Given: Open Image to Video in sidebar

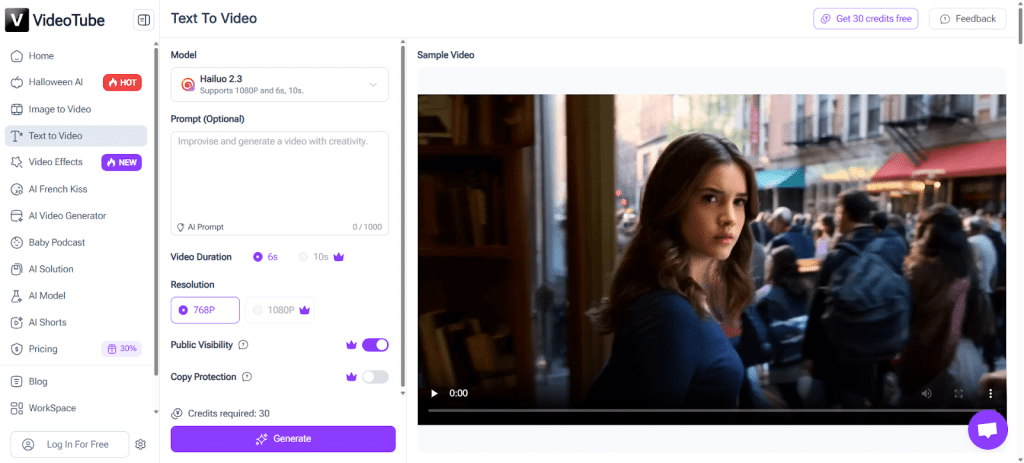Looking at the screenshot, I should (x=60, y=109).
